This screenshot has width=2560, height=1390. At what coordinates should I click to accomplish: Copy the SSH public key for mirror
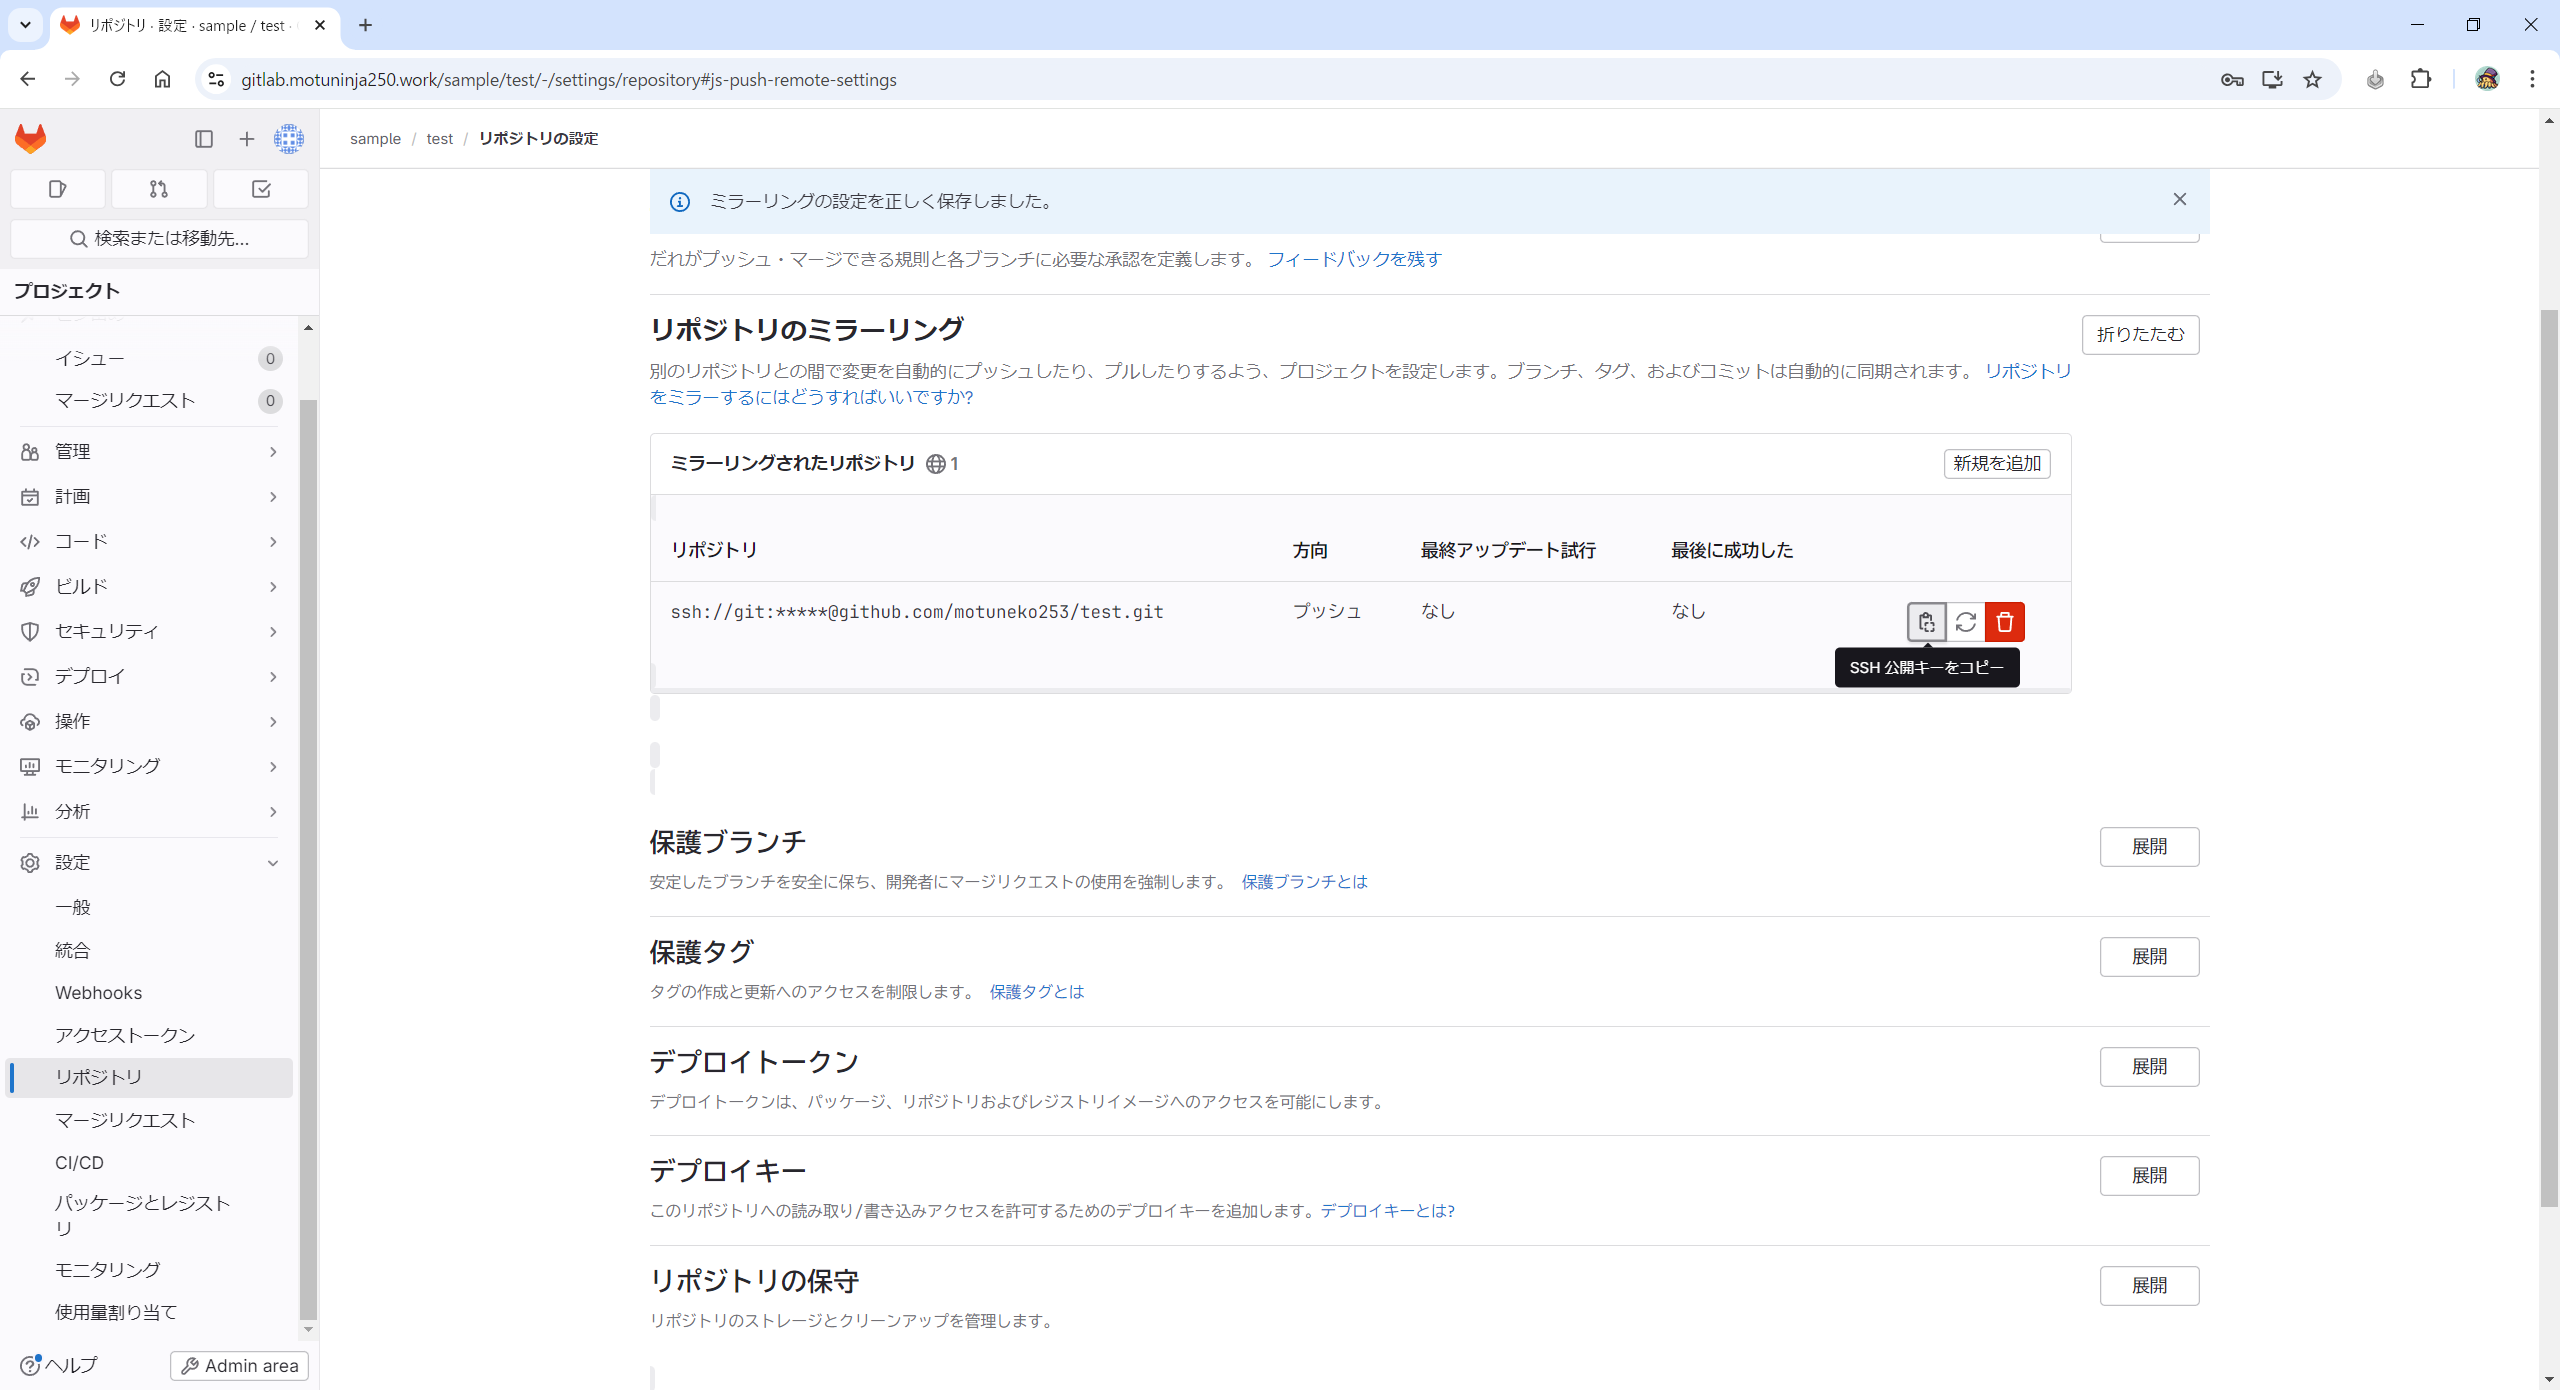point(1926,622)
